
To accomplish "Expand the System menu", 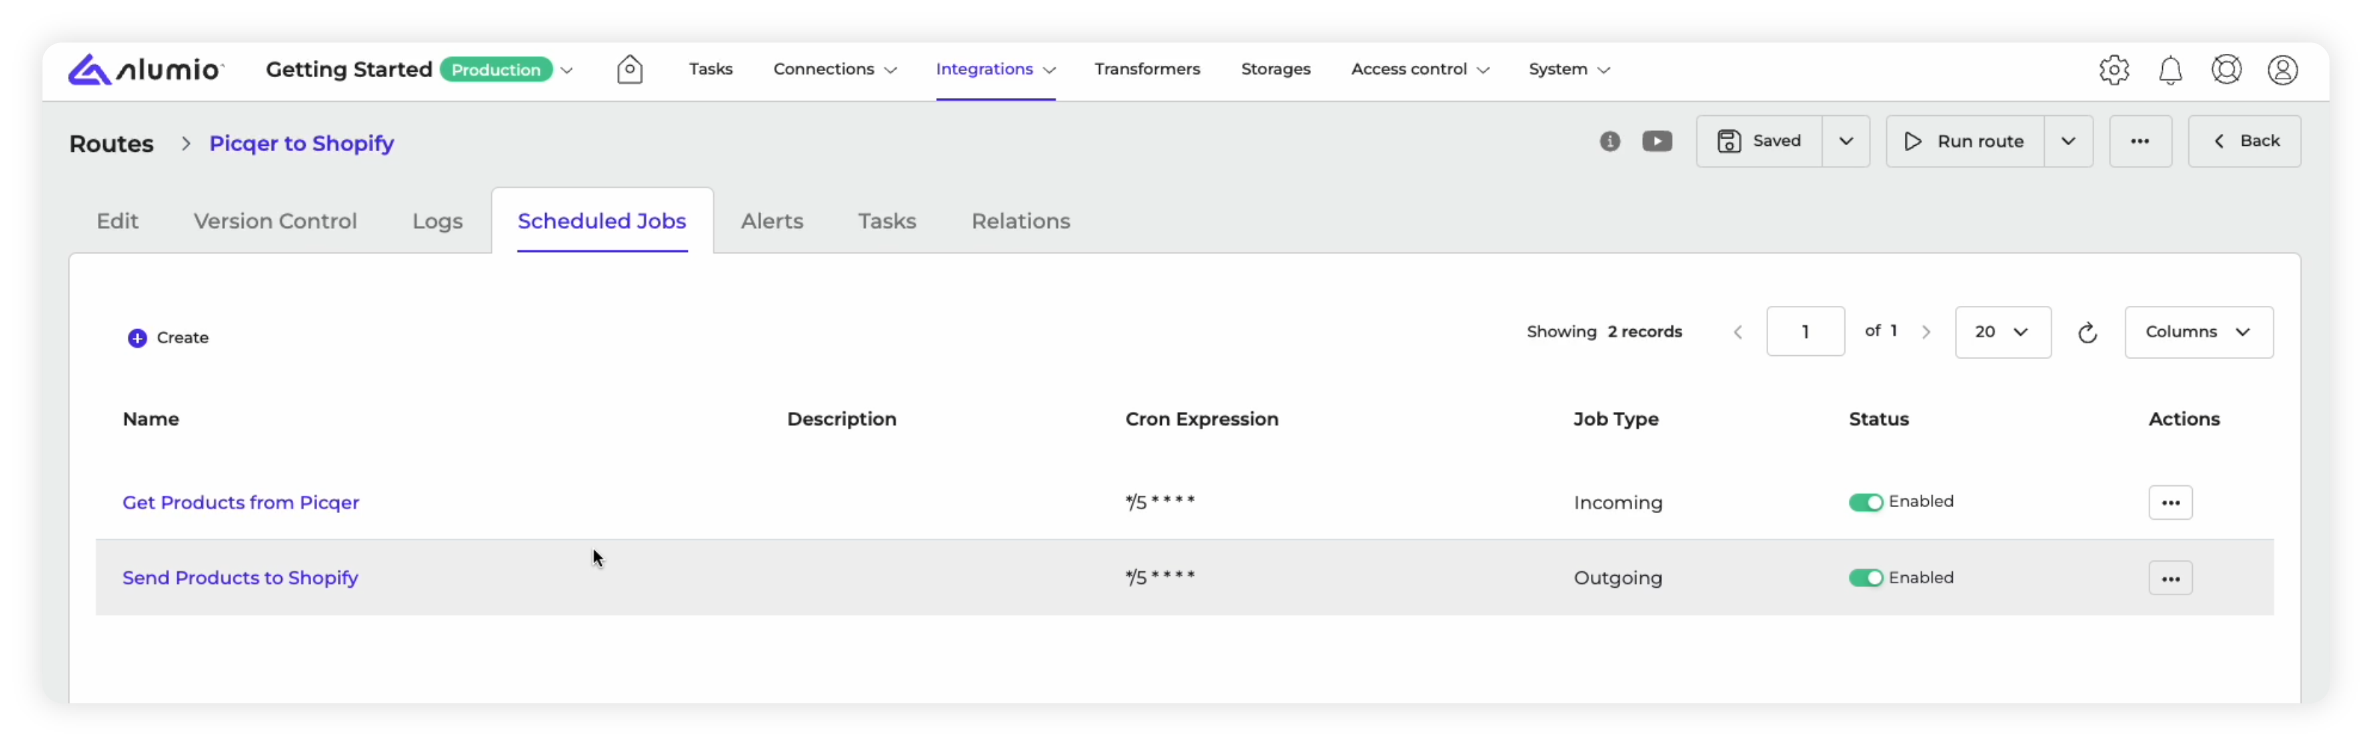I will point(1569,69).
